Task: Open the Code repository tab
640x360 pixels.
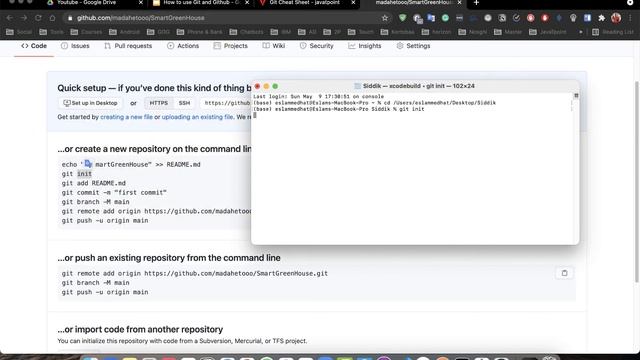Action: (34, 46)
